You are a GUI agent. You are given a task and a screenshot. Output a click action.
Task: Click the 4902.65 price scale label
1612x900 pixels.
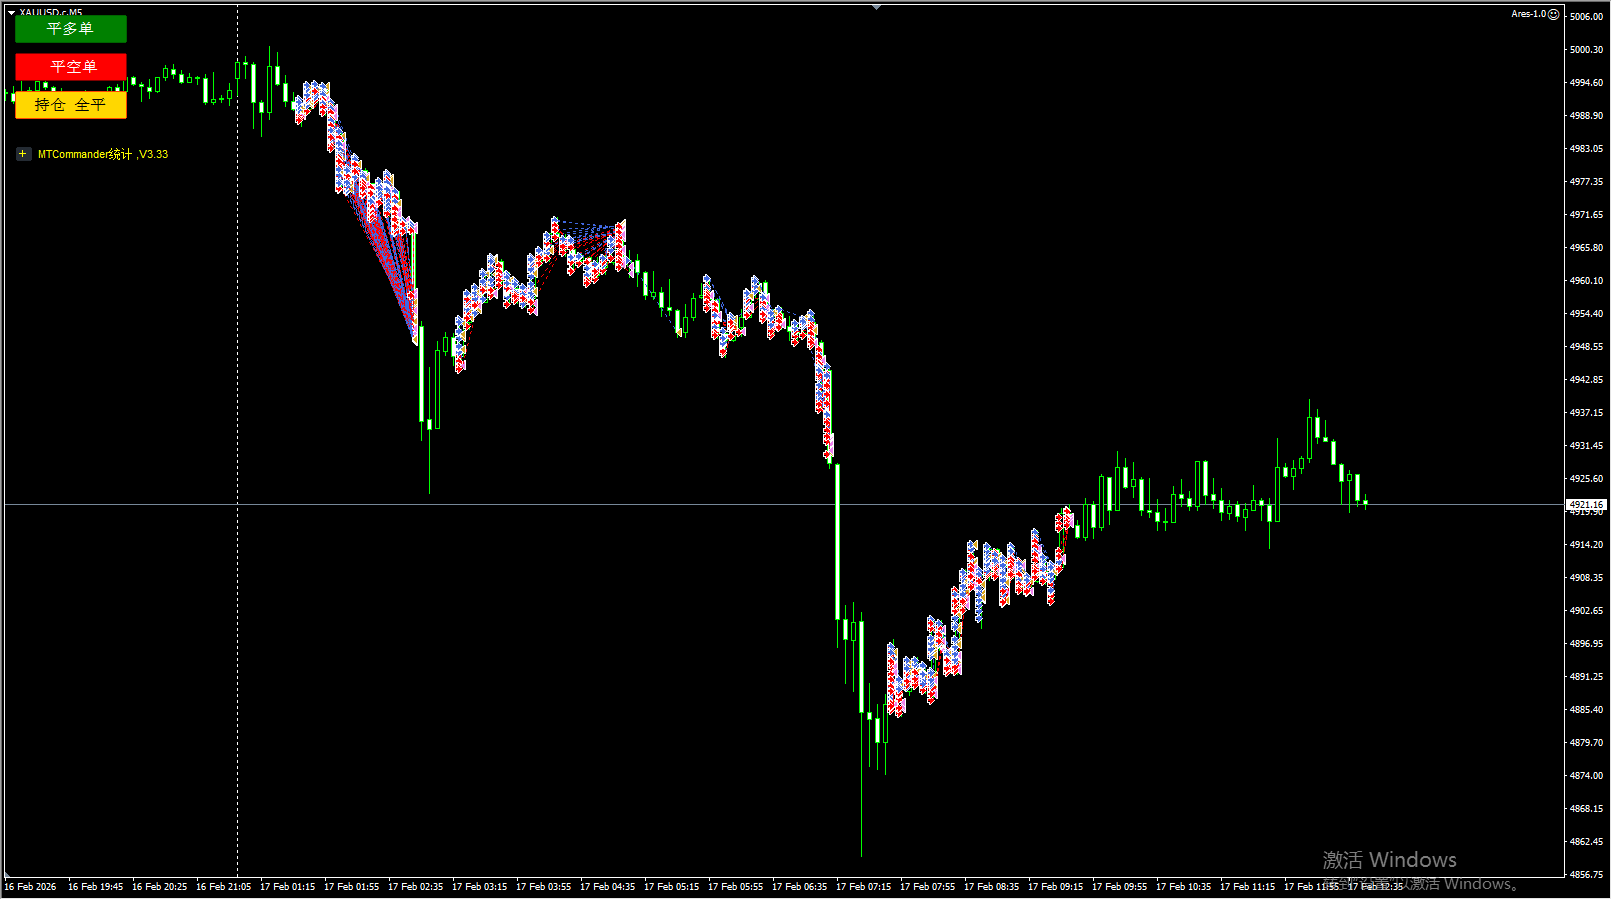point(1586,611)
